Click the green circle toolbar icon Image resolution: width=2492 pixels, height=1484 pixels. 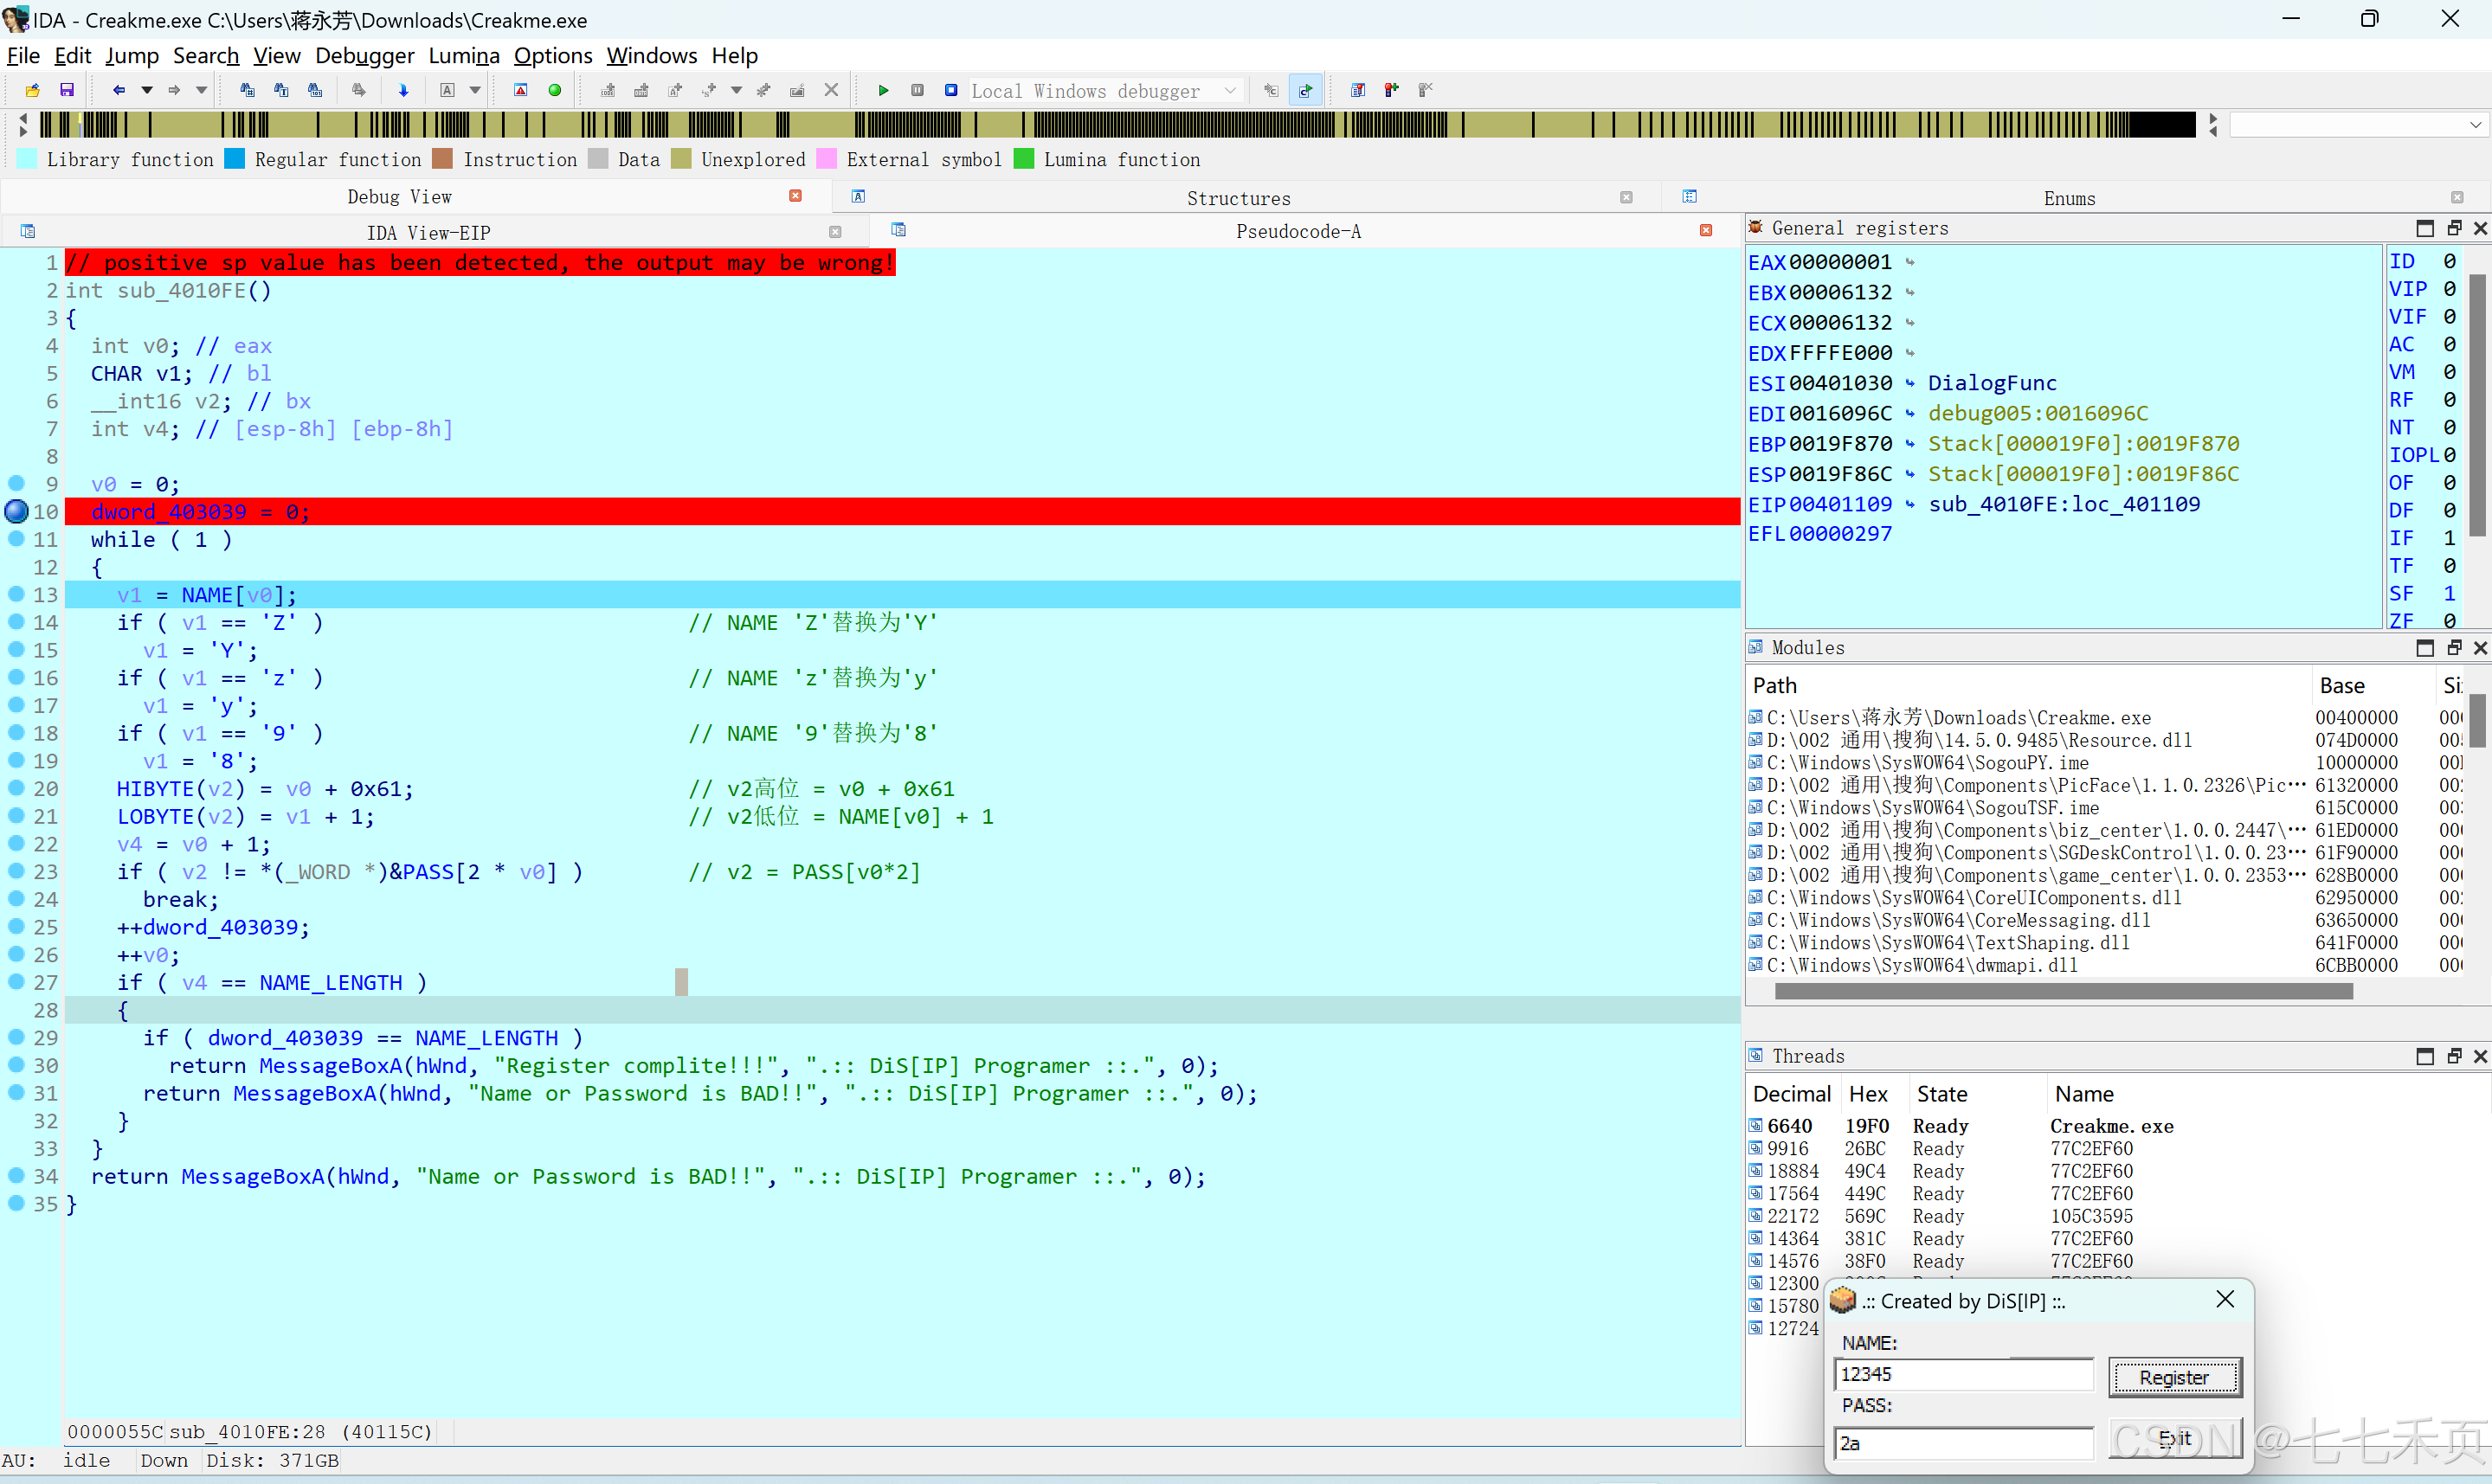(x=555, y=90)
